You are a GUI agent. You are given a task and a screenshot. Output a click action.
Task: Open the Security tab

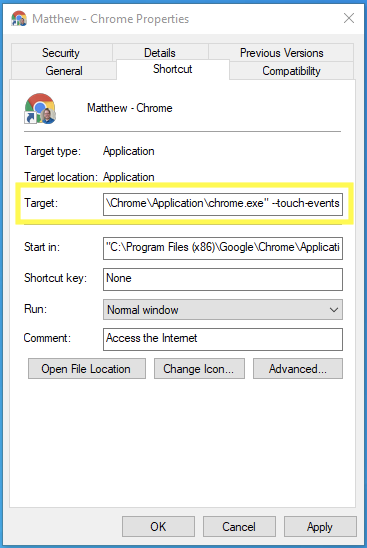point(62,53)
